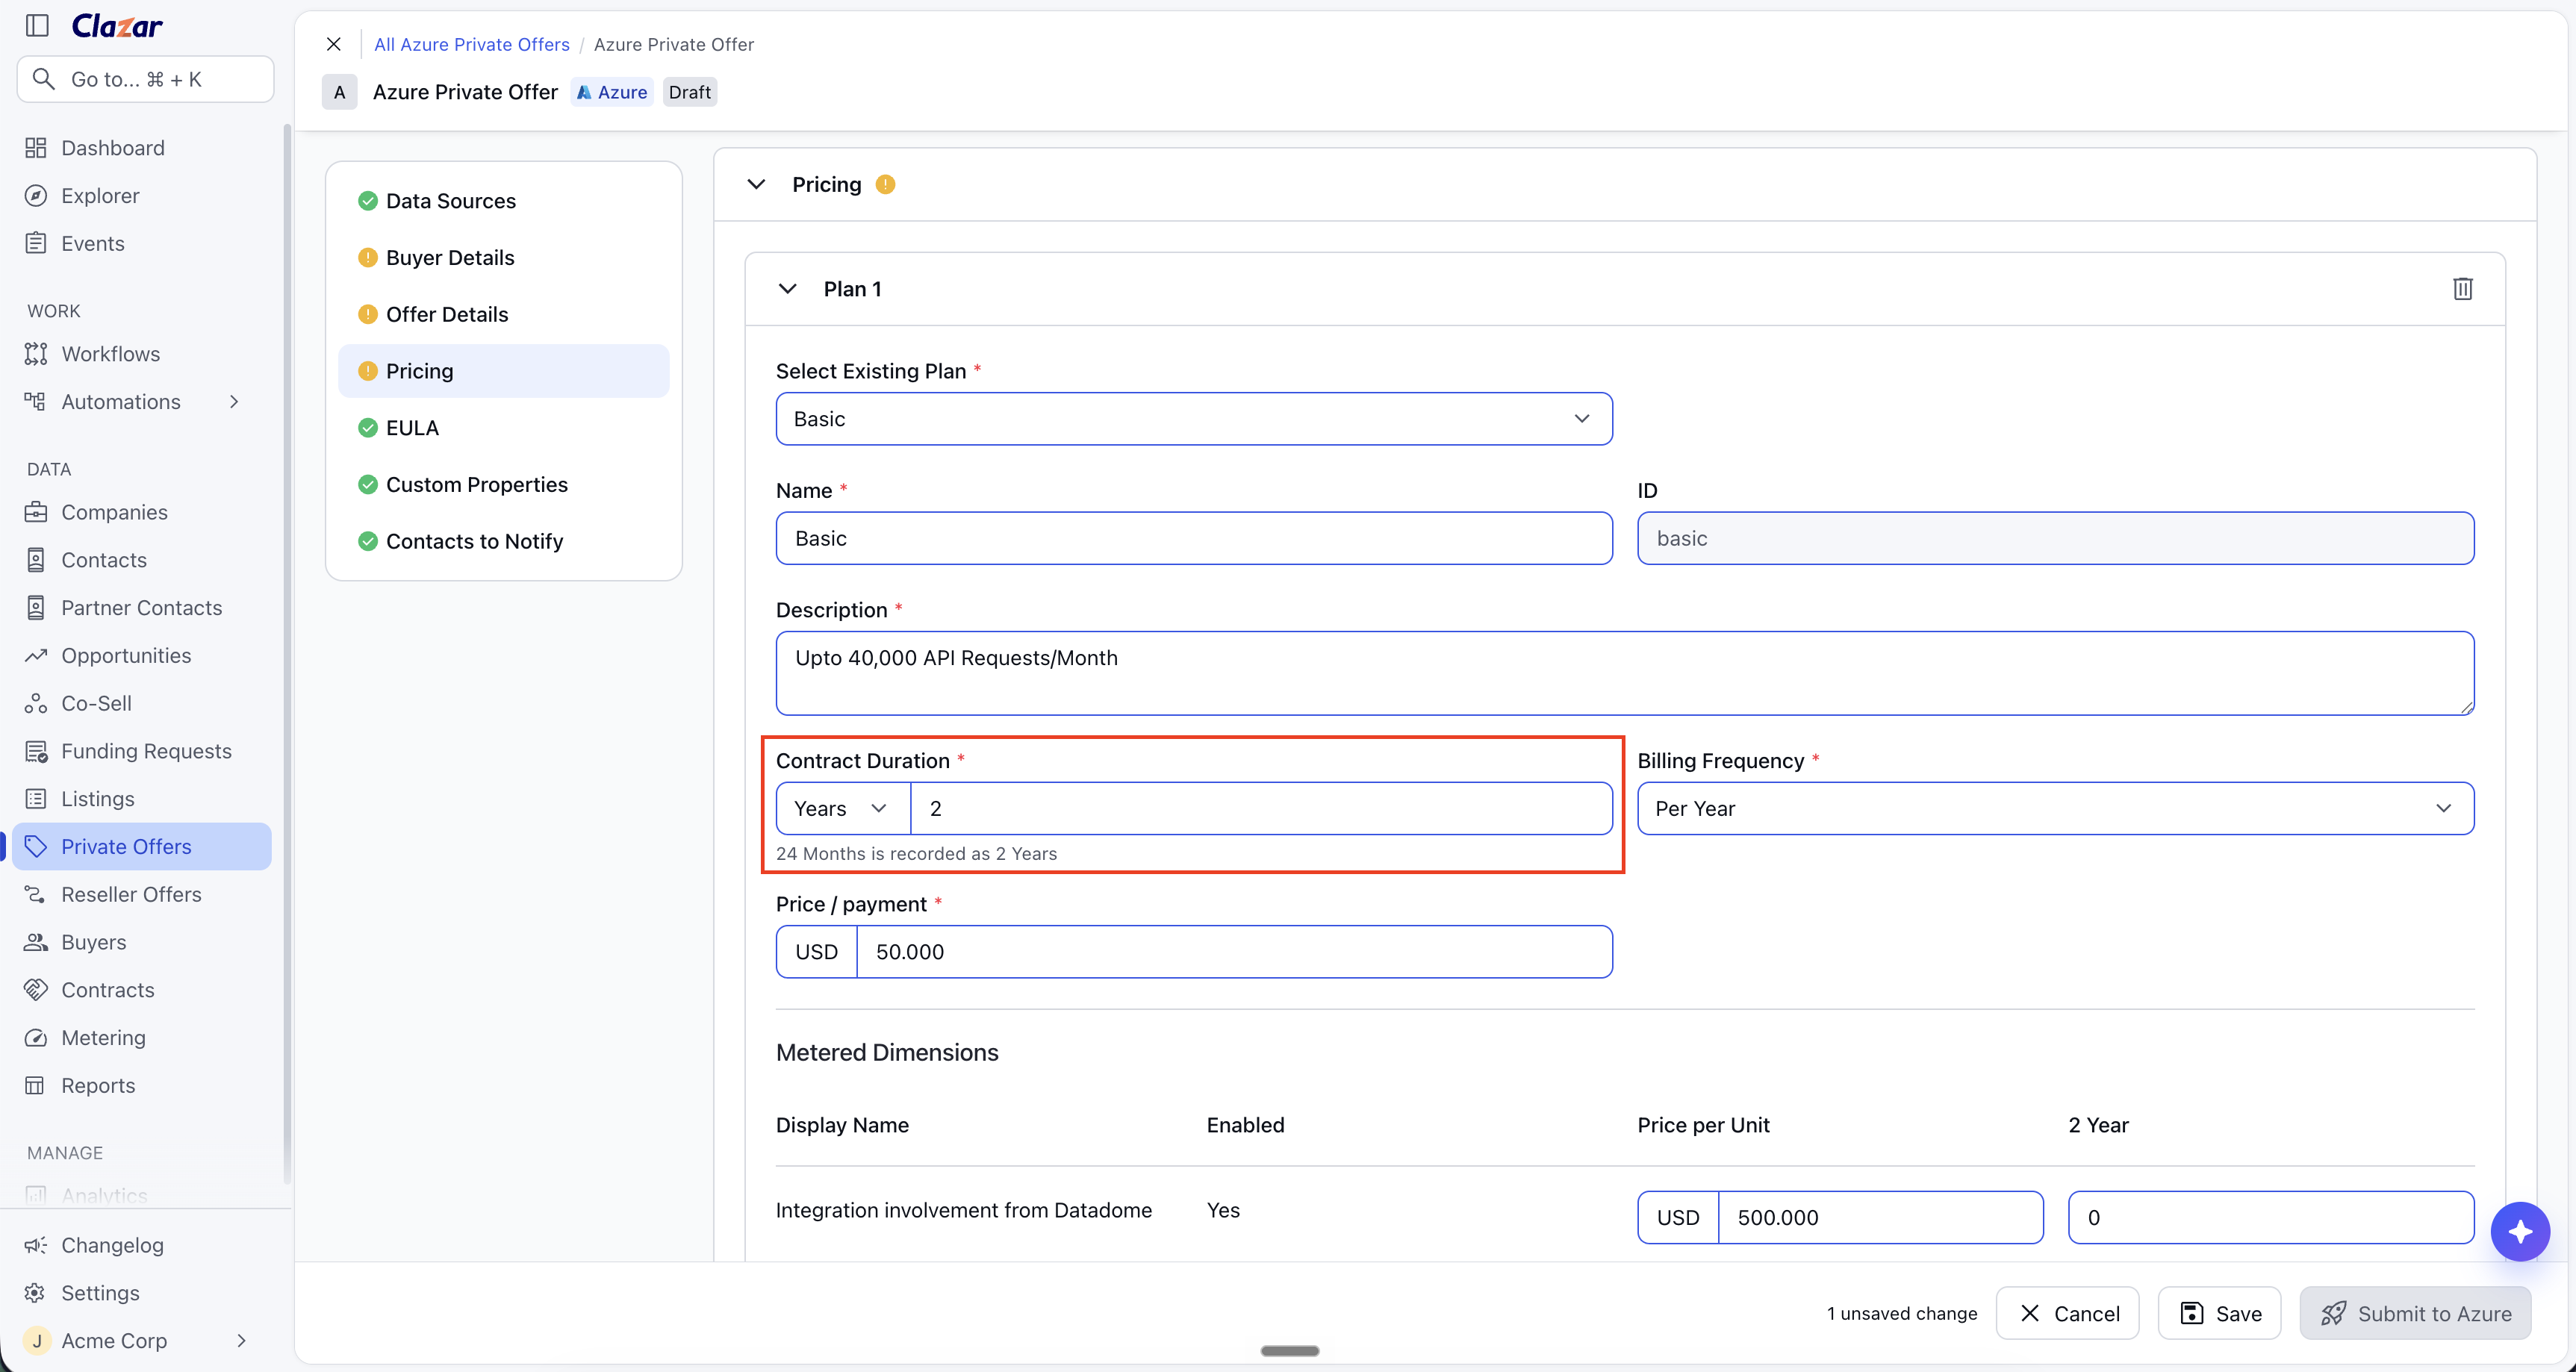The height and width of the screenshot is (1372, 2576).
Task: Follow the All Azure Private Offers breadcrumb
Action: pyautogui.click(x=471, y=44)
